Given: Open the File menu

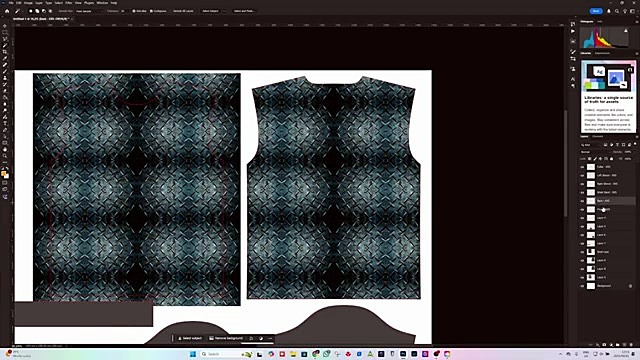Looking at the screenshot, I should (x=11, y=3).
